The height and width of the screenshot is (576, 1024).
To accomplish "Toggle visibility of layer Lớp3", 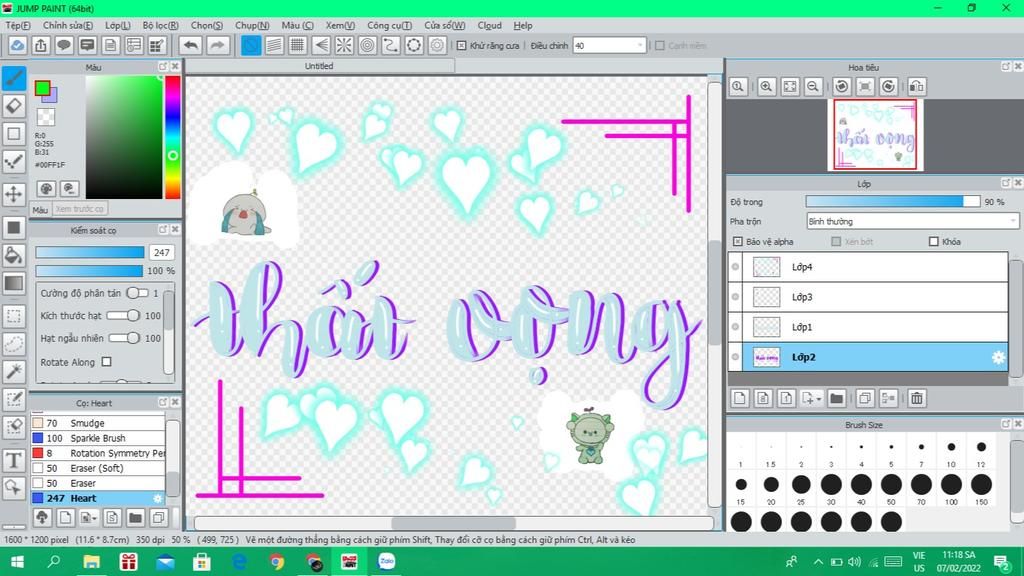I will pos(735,296).
